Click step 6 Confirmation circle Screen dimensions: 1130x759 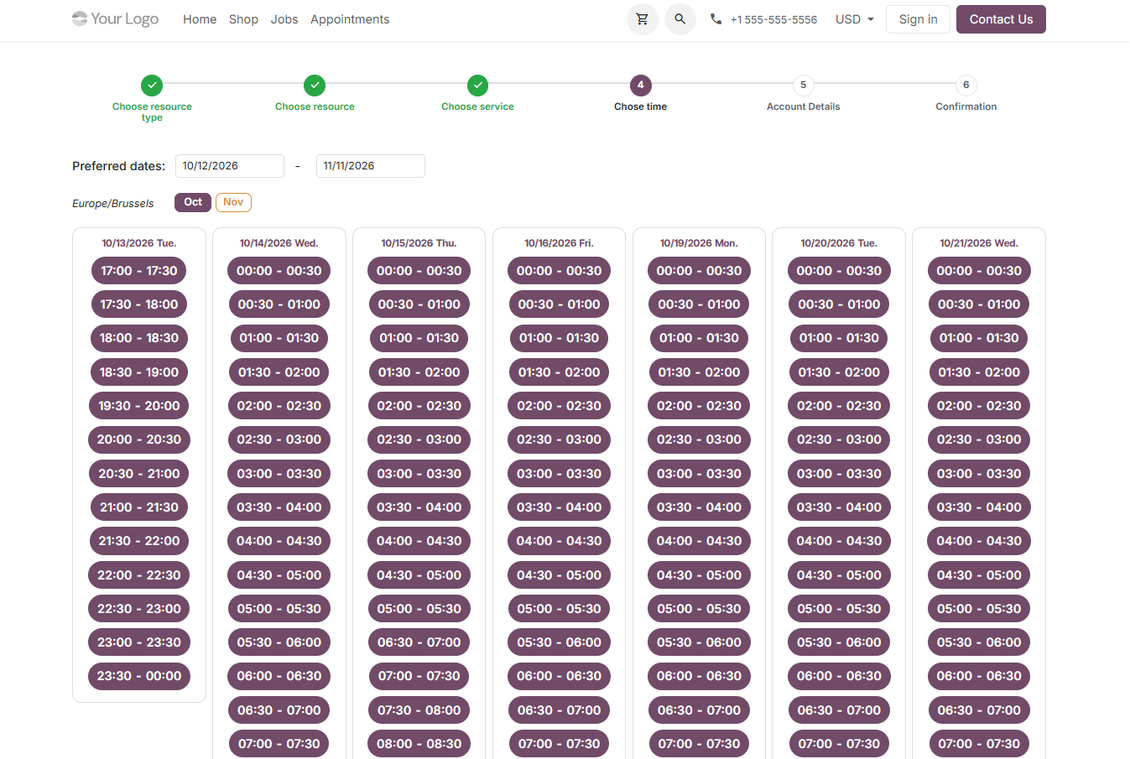(x=966, y=85)
